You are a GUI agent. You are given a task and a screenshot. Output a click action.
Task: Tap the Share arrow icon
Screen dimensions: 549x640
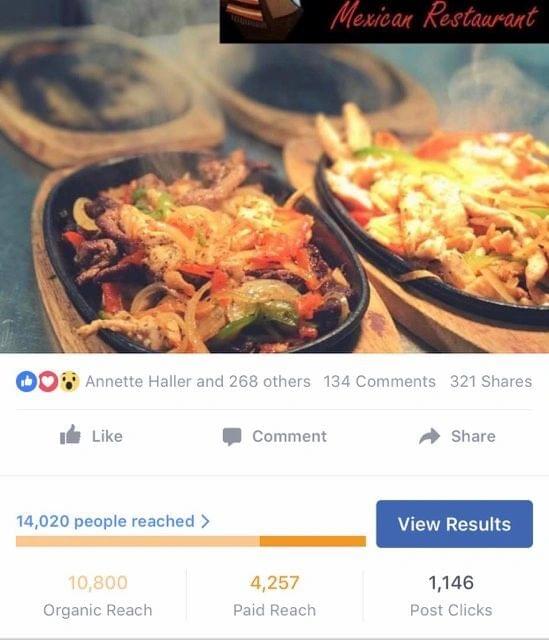tap(429, 436)
